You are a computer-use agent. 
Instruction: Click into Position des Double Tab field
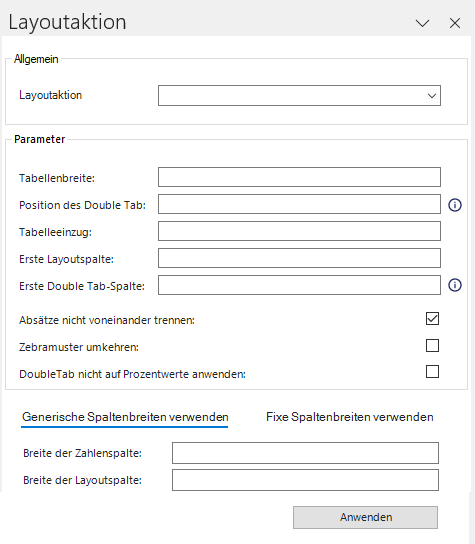pyautogui.click(x=299, y=204)
